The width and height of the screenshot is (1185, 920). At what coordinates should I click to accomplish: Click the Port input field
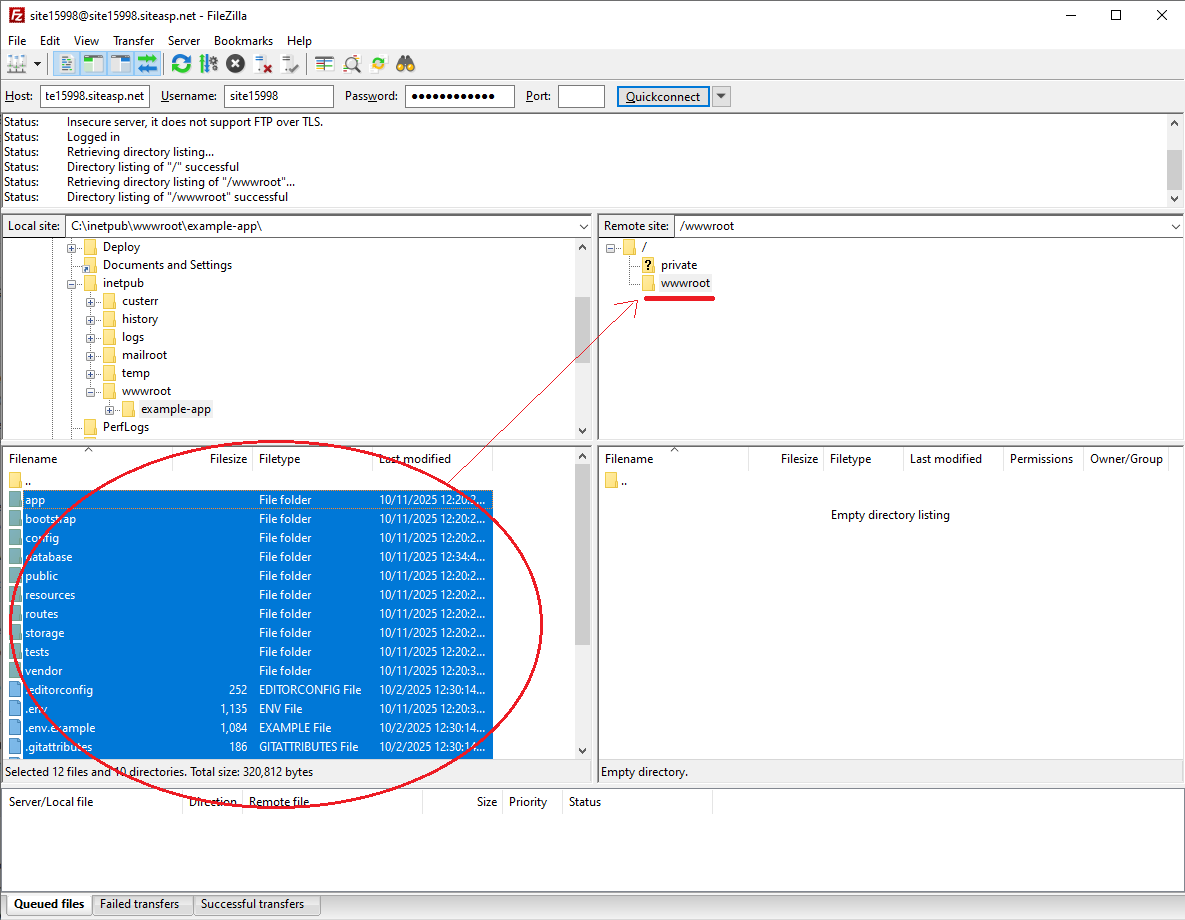581,96
